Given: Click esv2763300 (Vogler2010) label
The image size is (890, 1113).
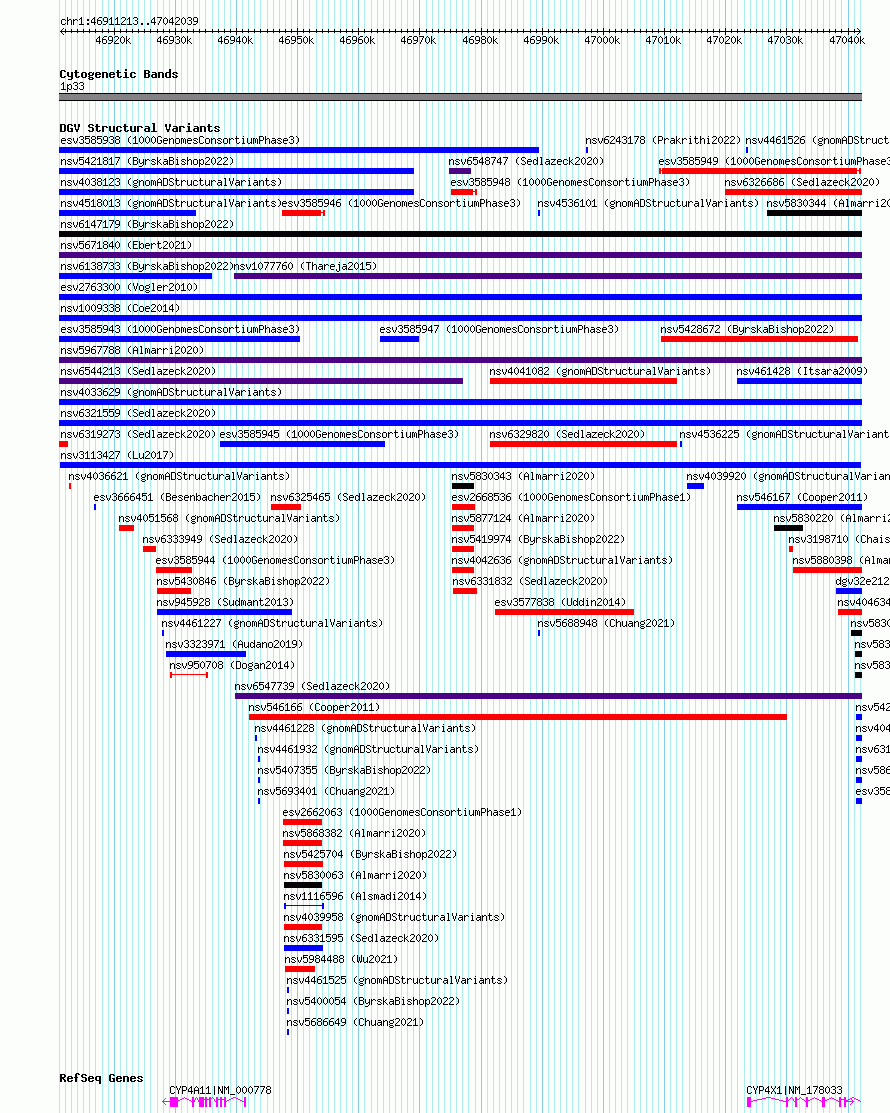Looking at the screenshot, I should point(128,287).
